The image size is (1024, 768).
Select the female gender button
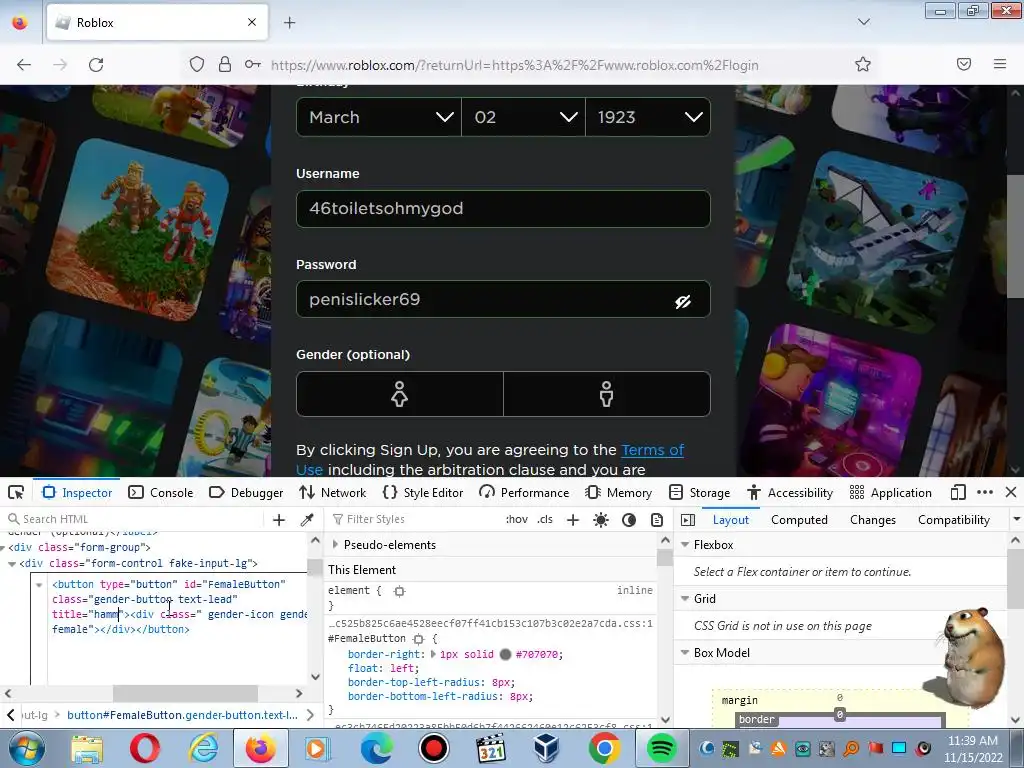tap(400, 394)
